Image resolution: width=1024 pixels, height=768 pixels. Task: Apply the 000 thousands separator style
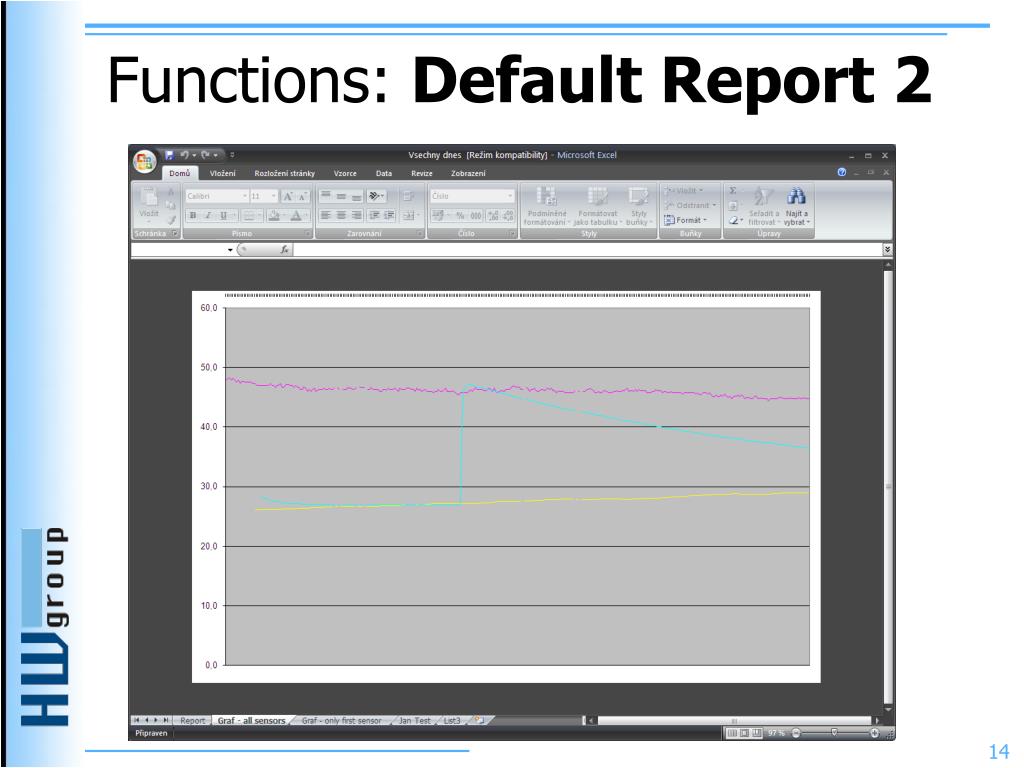pos(476,216)
